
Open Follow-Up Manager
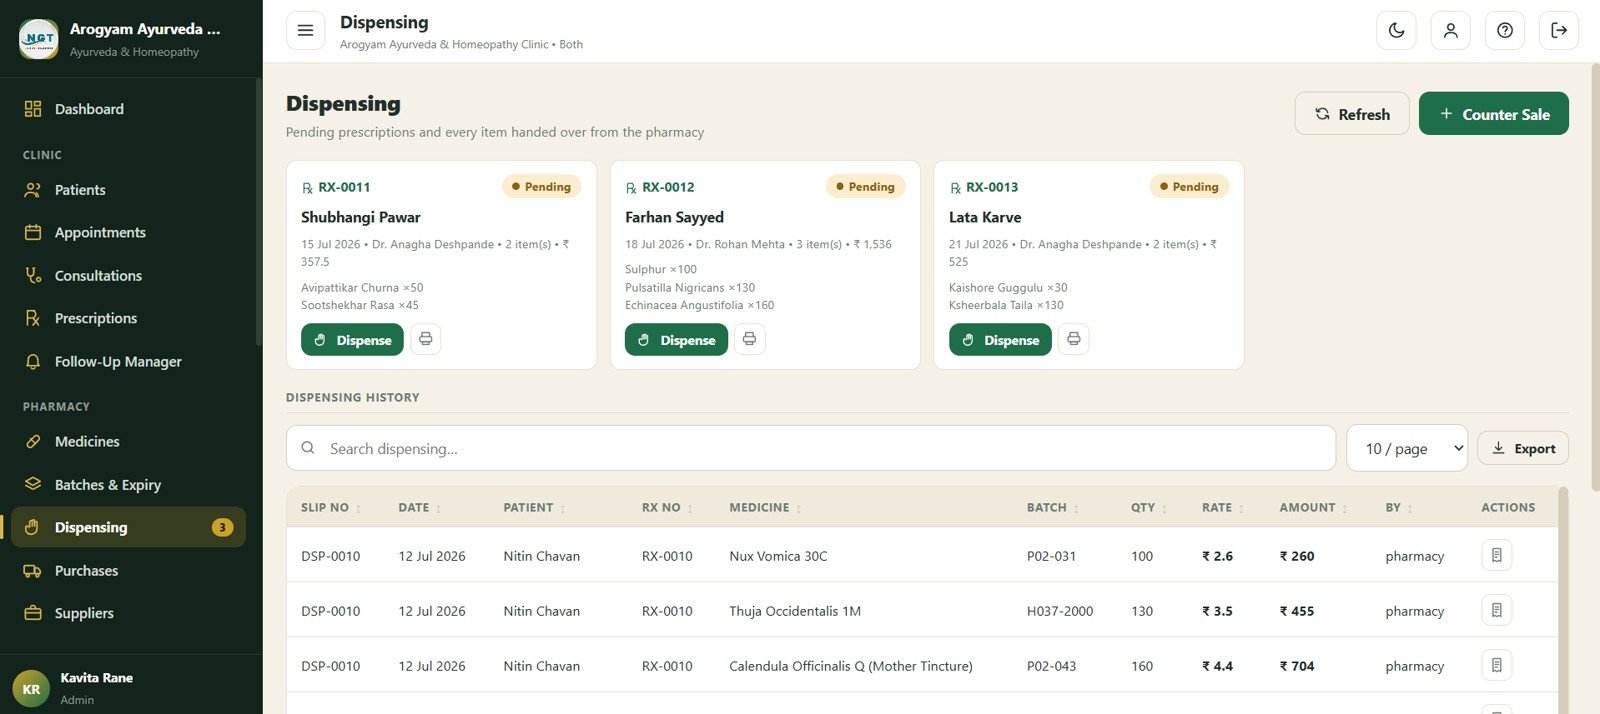pos(128,361)
